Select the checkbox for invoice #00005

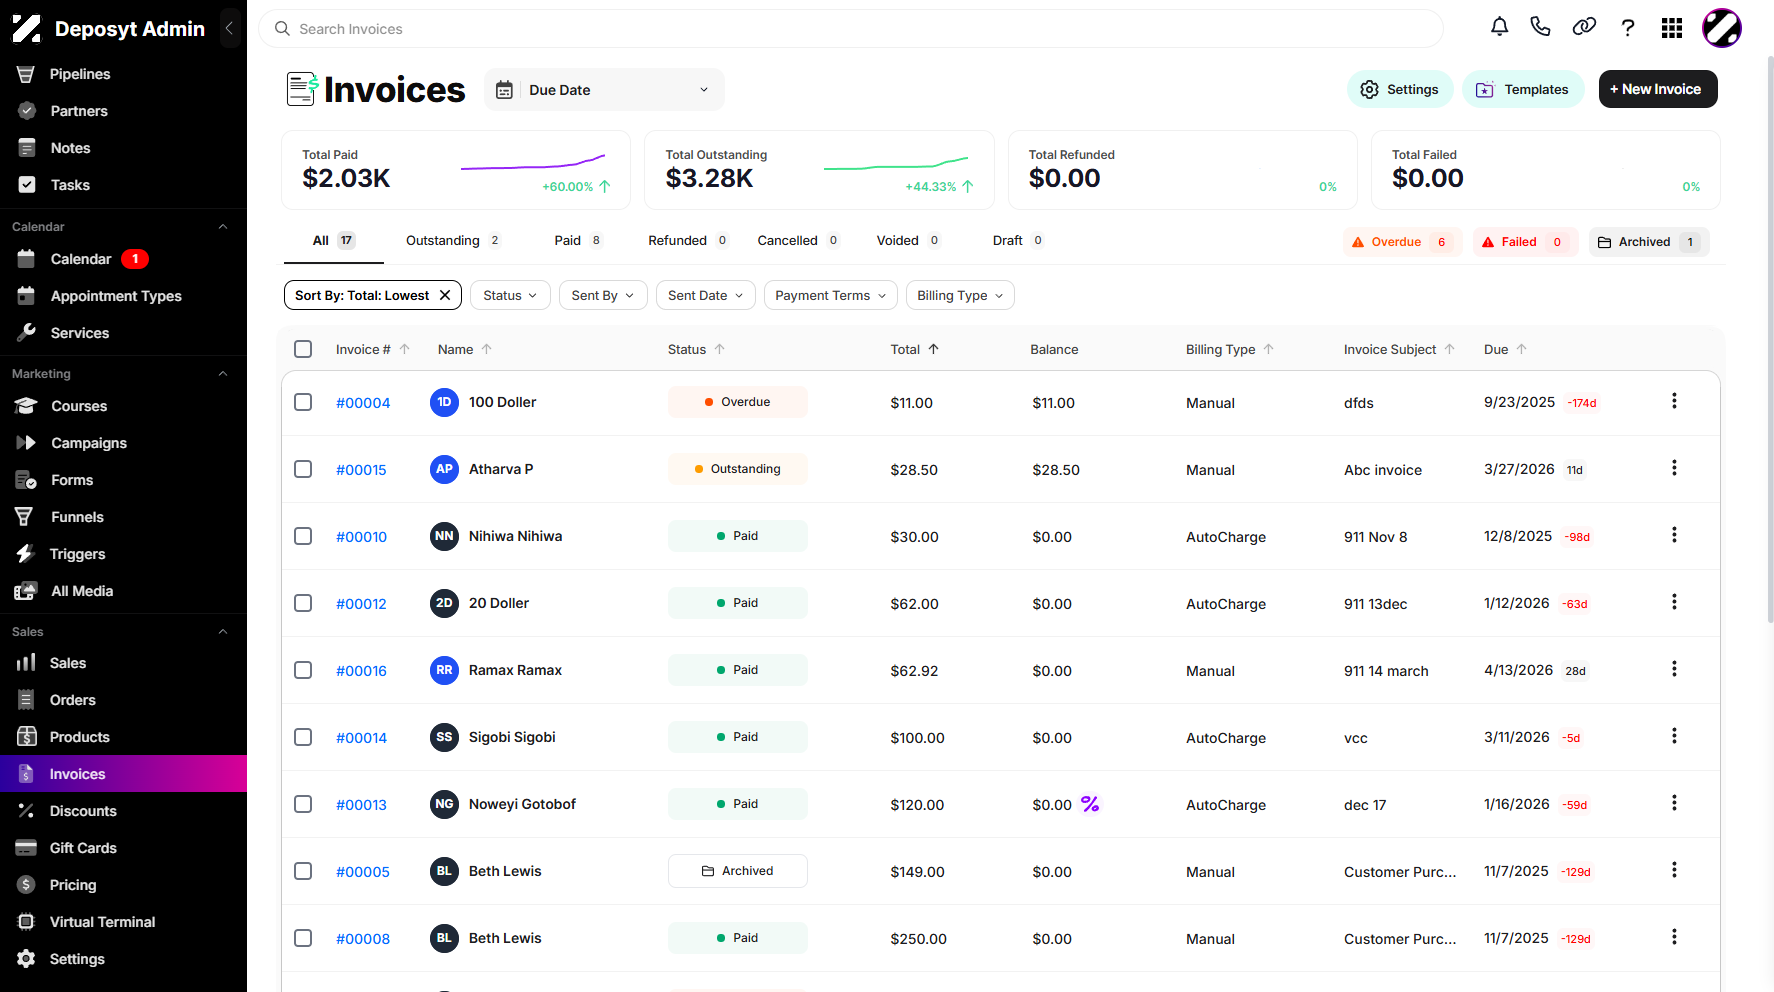tap(303, 871)
